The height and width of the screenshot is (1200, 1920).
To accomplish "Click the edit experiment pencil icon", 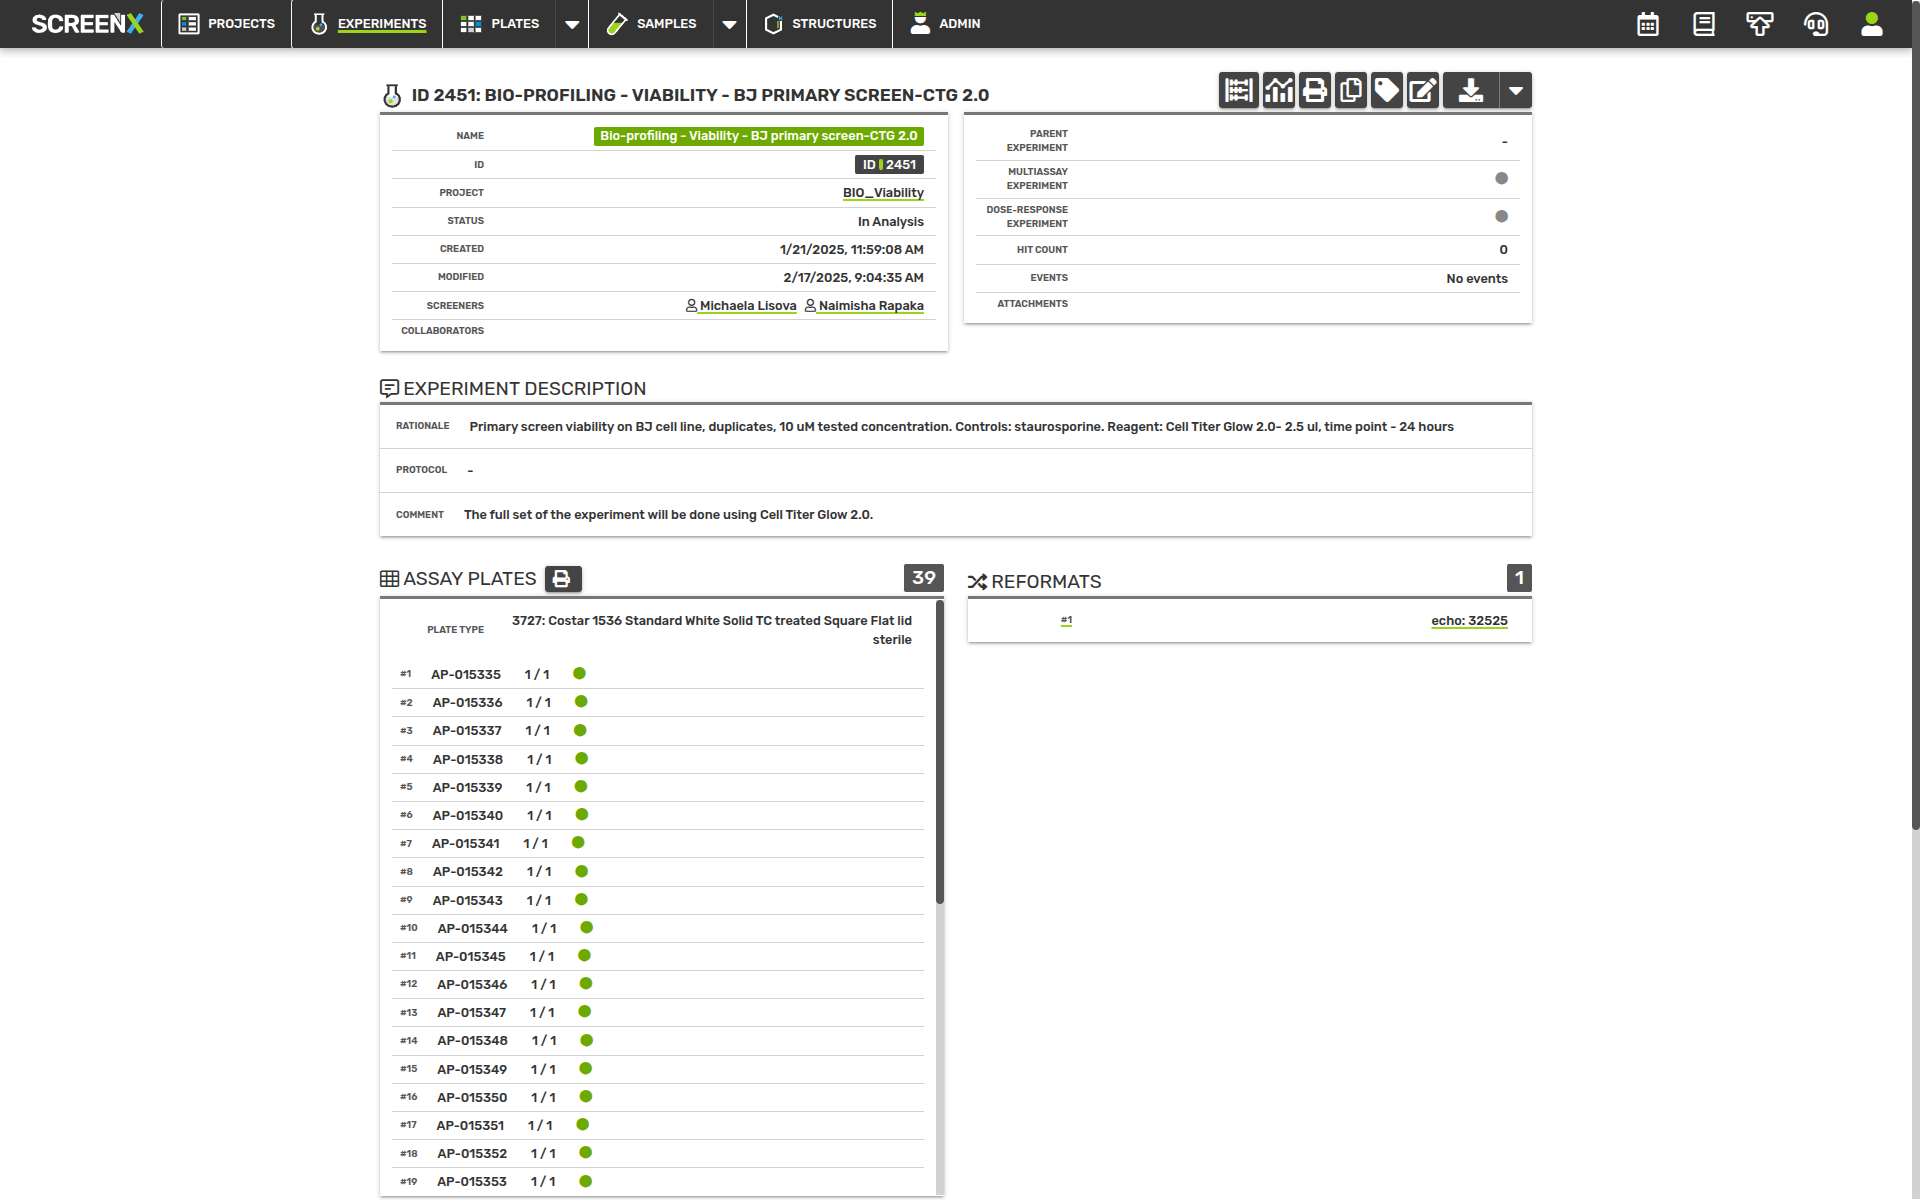I will (x=1422, y=91).
